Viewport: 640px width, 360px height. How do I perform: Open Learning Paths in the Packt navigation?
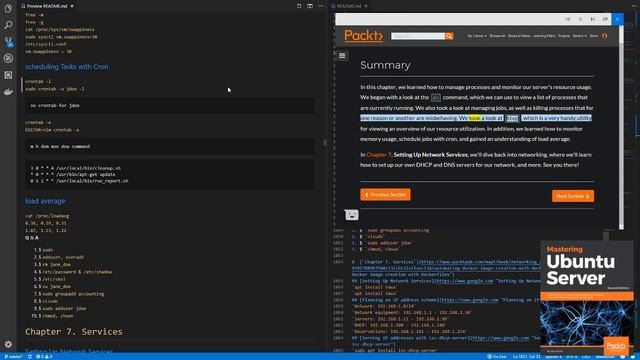pyautogui.click(x=544, y=36)
